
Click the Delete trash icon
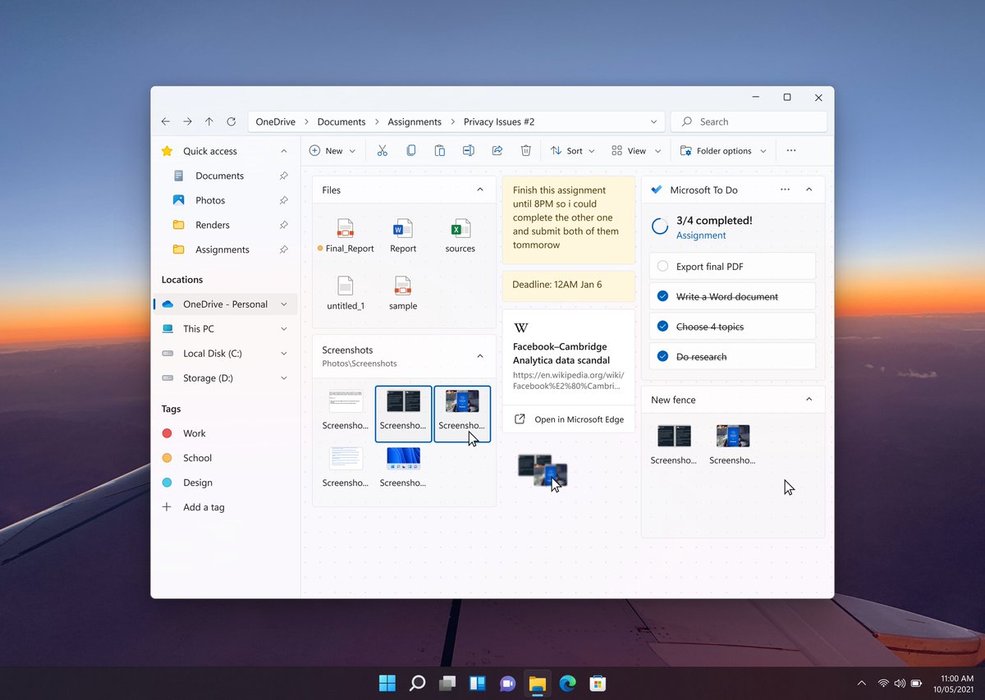coord(526,151)
